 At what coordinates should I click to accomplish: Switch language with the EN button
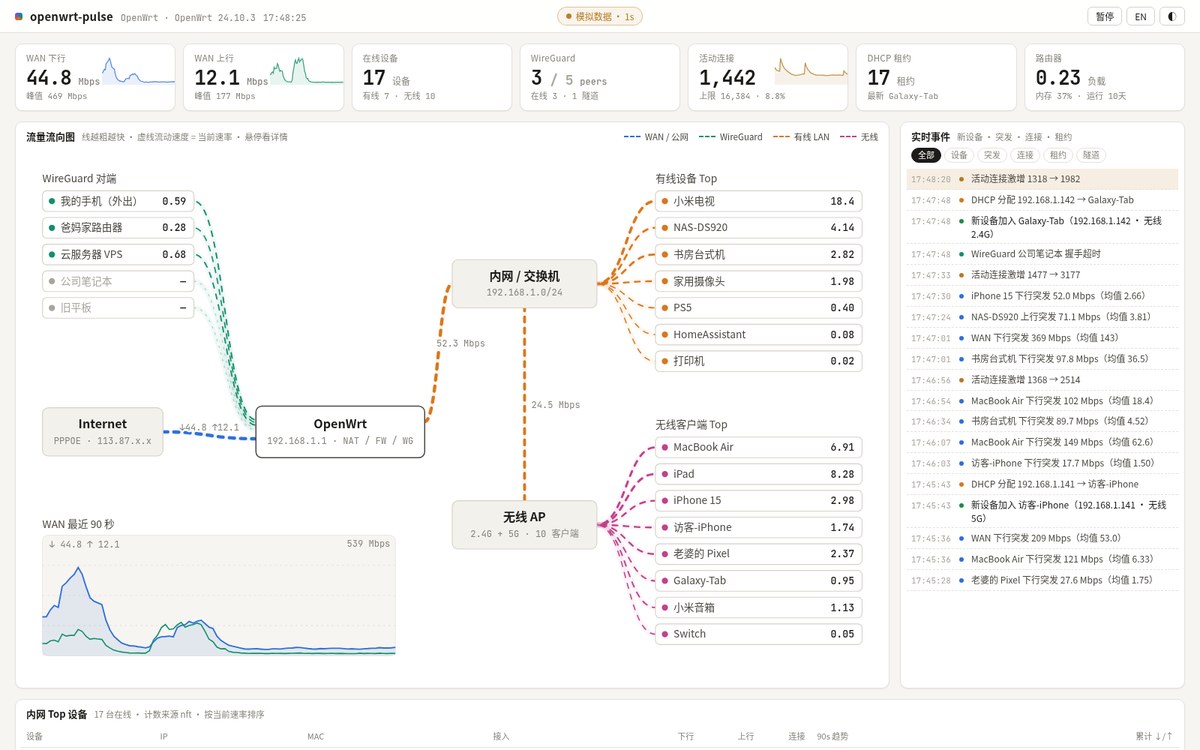coord(1139,17)
